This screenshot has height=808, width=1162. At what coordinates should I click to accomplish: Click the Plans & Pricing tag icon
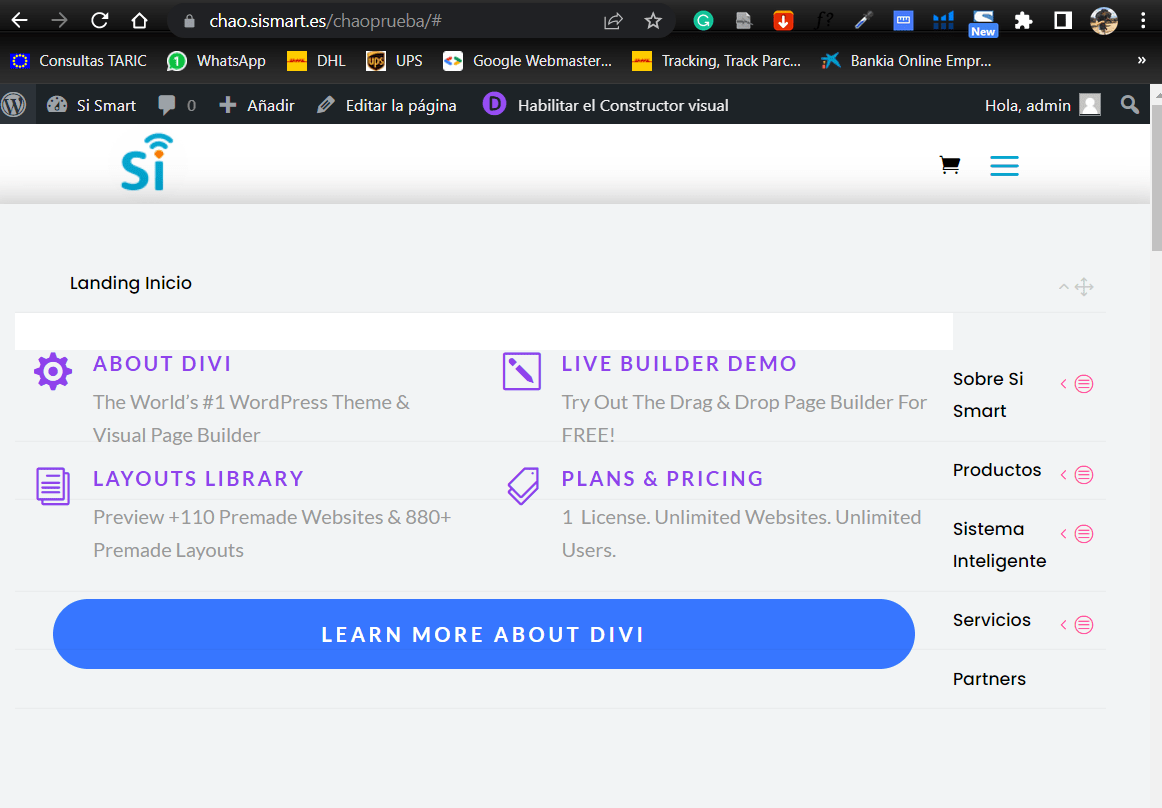pos(522,486)
